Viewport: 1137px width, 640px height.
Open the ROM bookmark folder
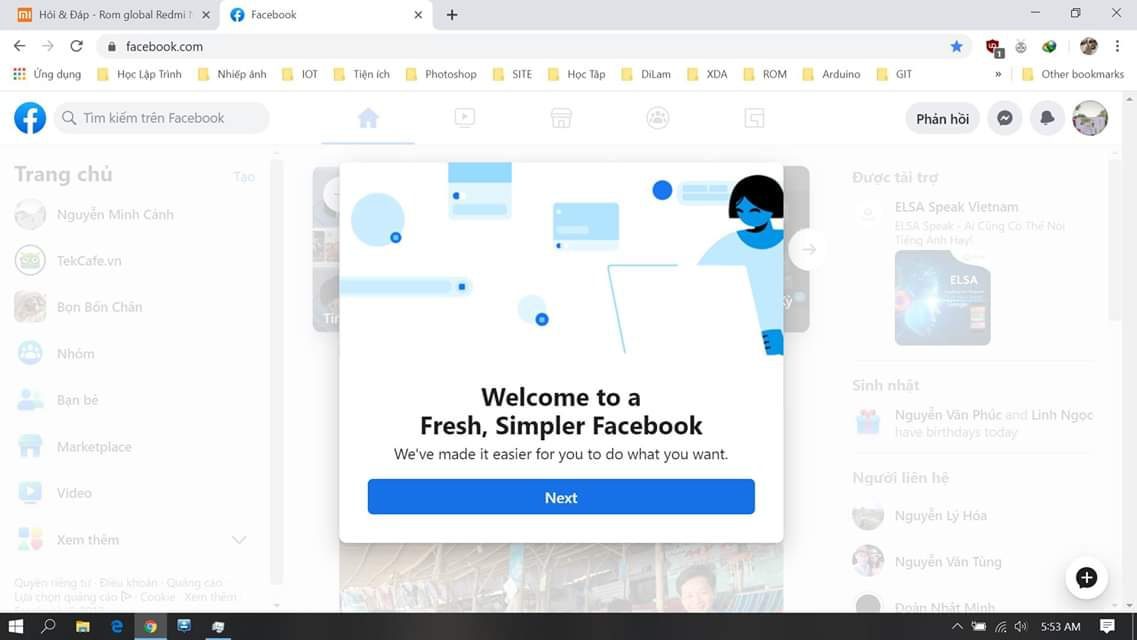(x=765, y=74)
